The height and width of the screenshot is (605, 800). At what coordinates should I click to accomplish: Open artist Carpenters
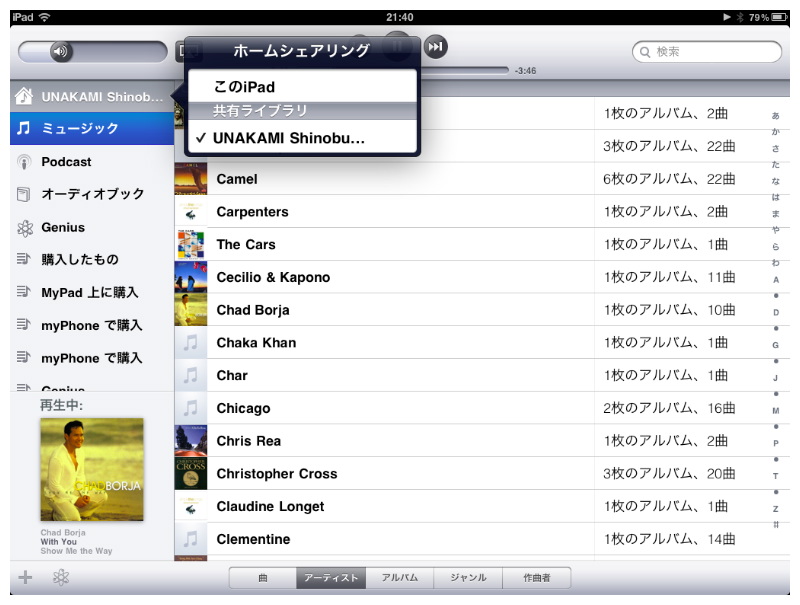482,212
